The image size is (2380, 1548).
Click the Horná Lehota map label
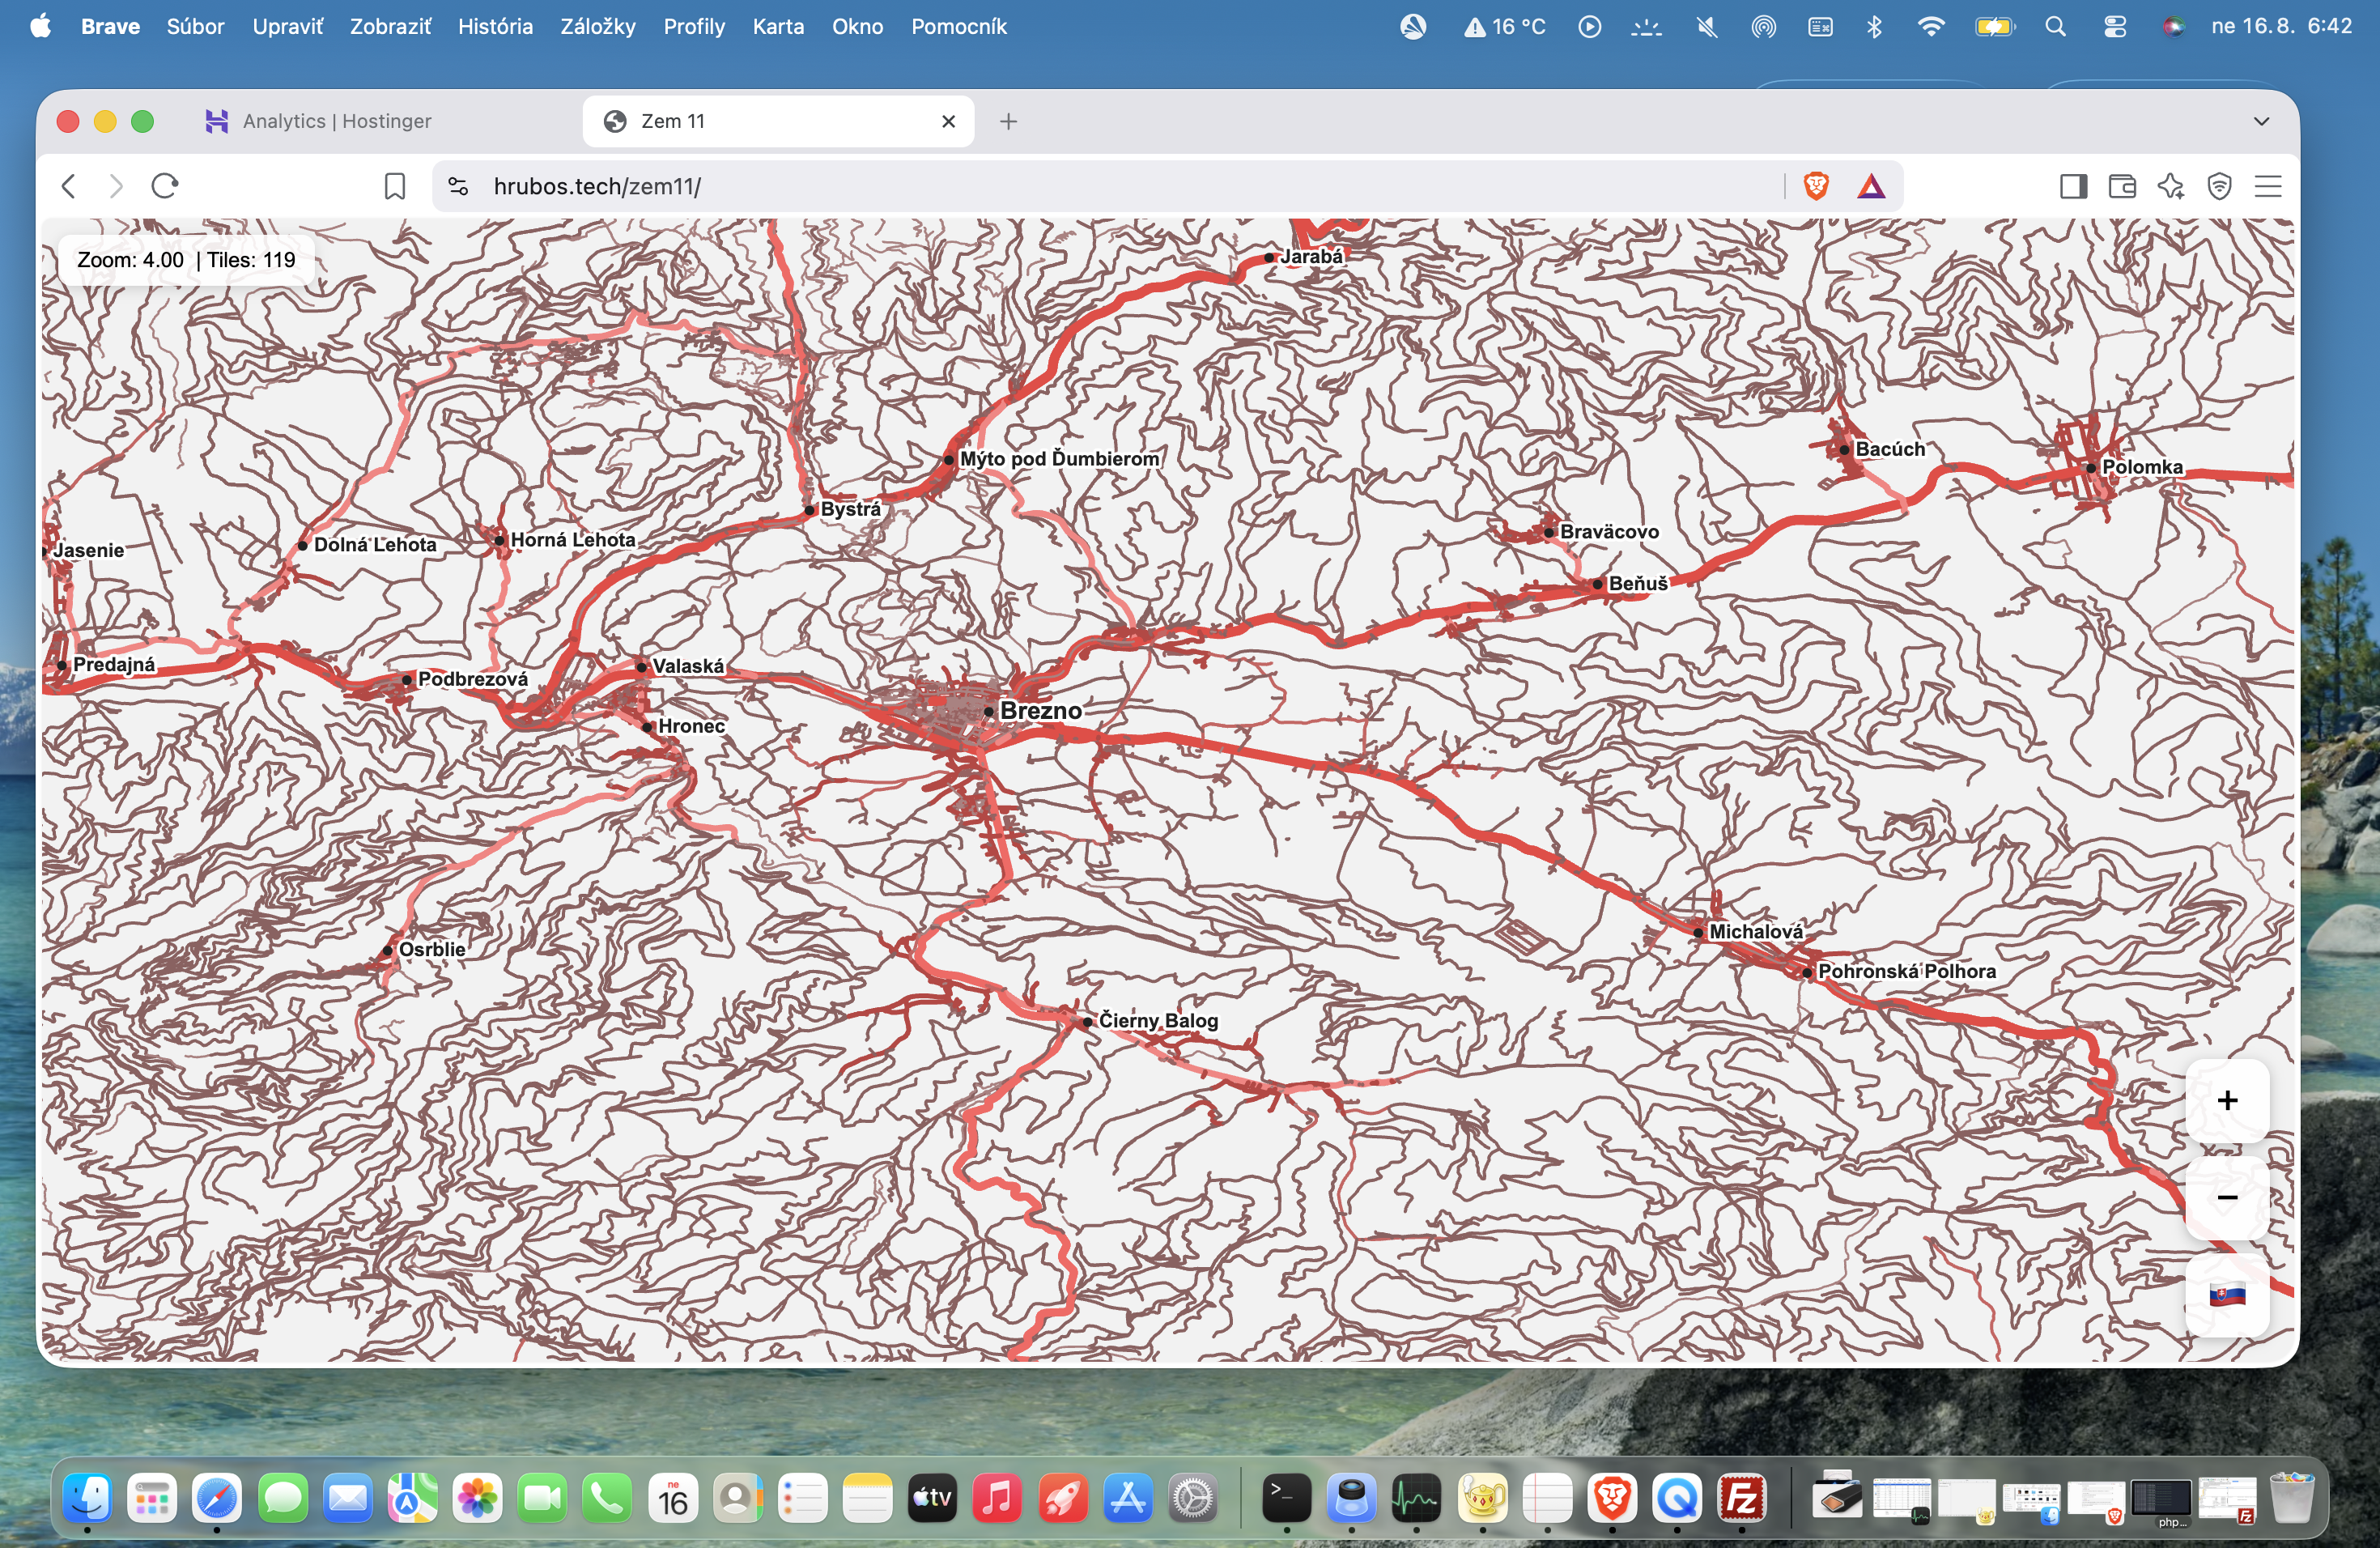pyautogui.click(x=573, y=540)
